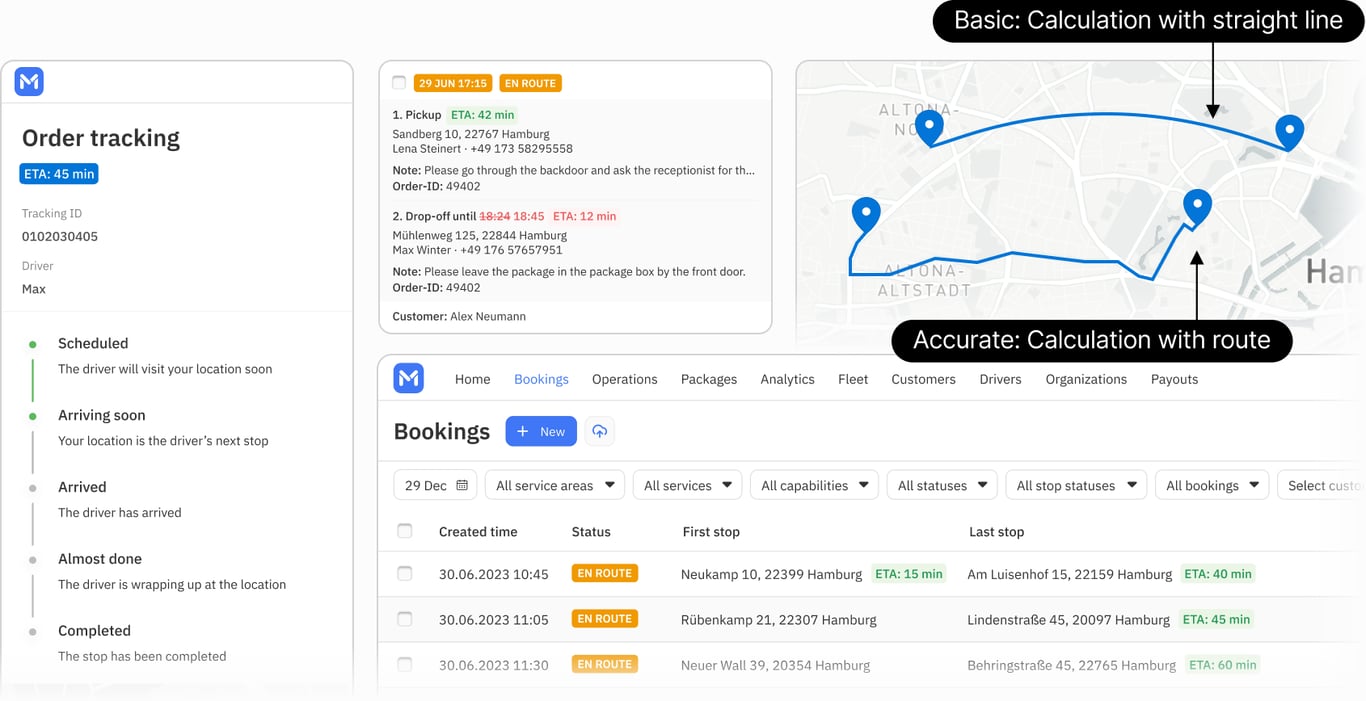Screen dimensions: 1366x701
Task: Tick the select-all checkbox in bookings table header
Action: (x=405, y=531)
